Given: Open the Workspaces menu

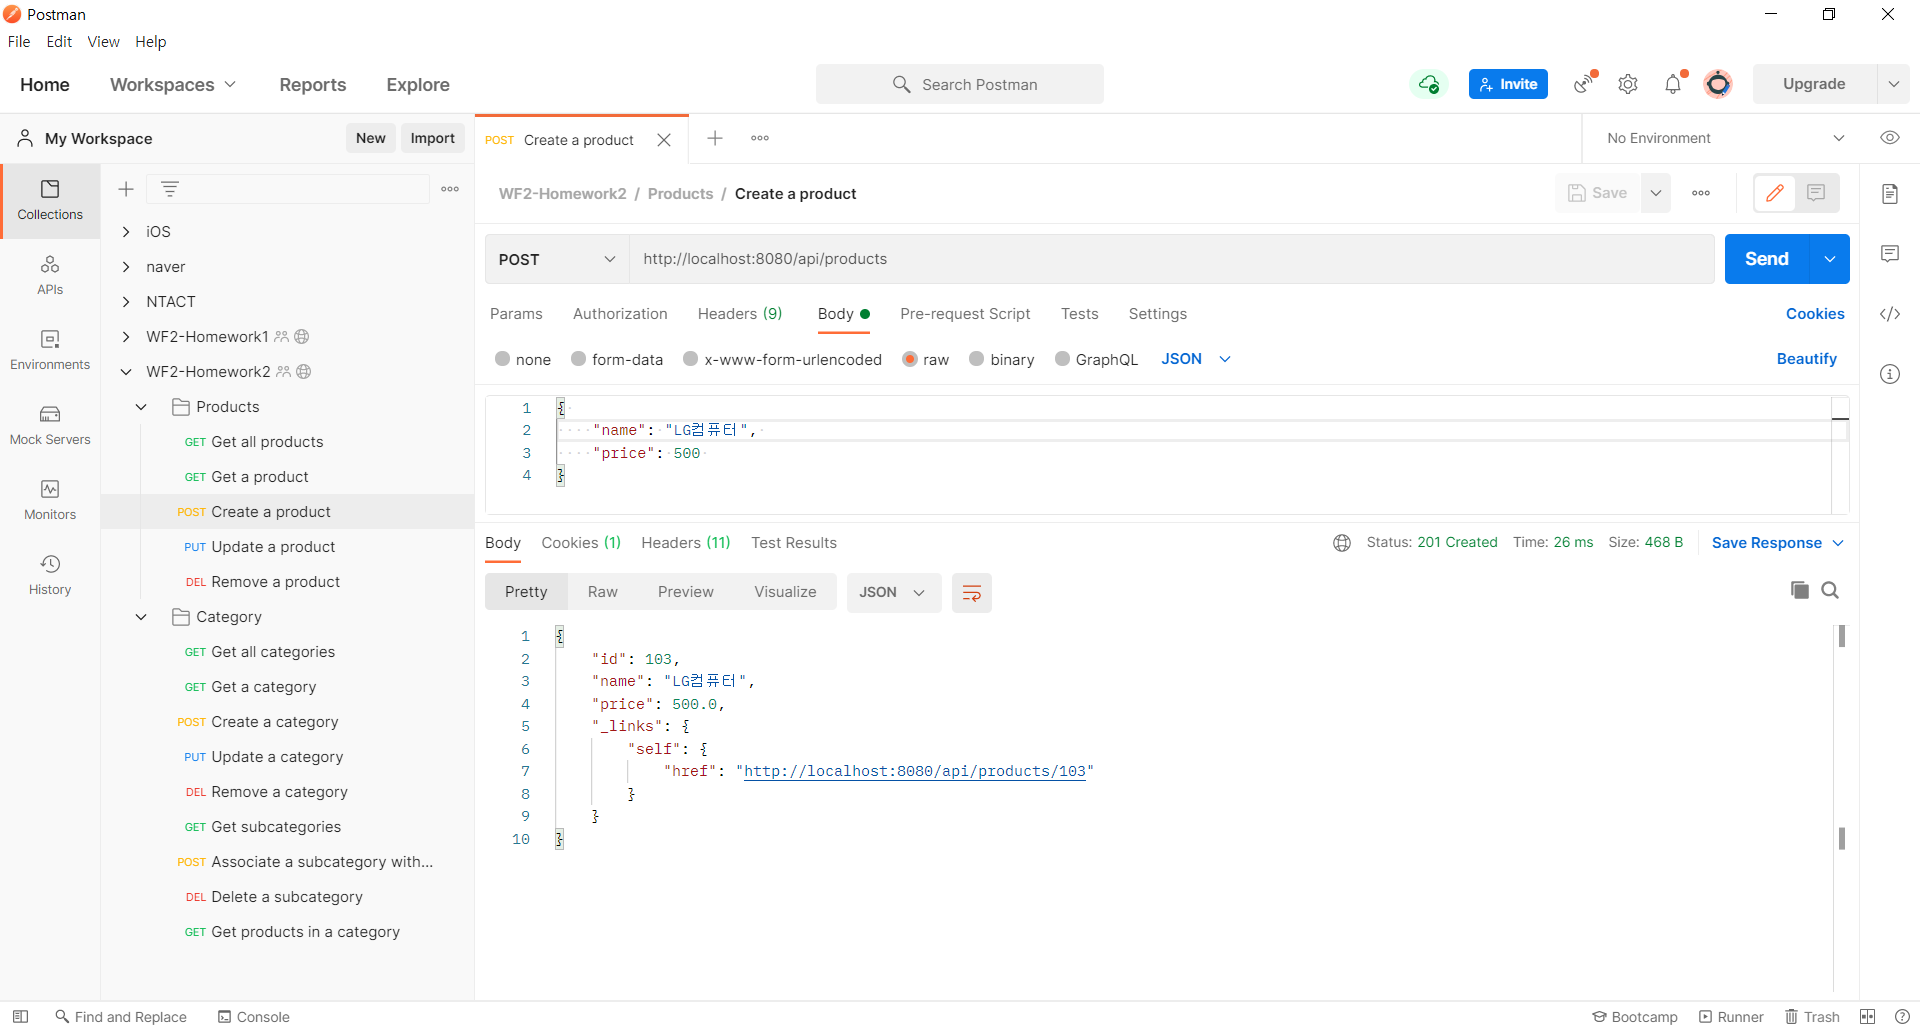Looking at the screenshot, I should [x=173, y=85].
